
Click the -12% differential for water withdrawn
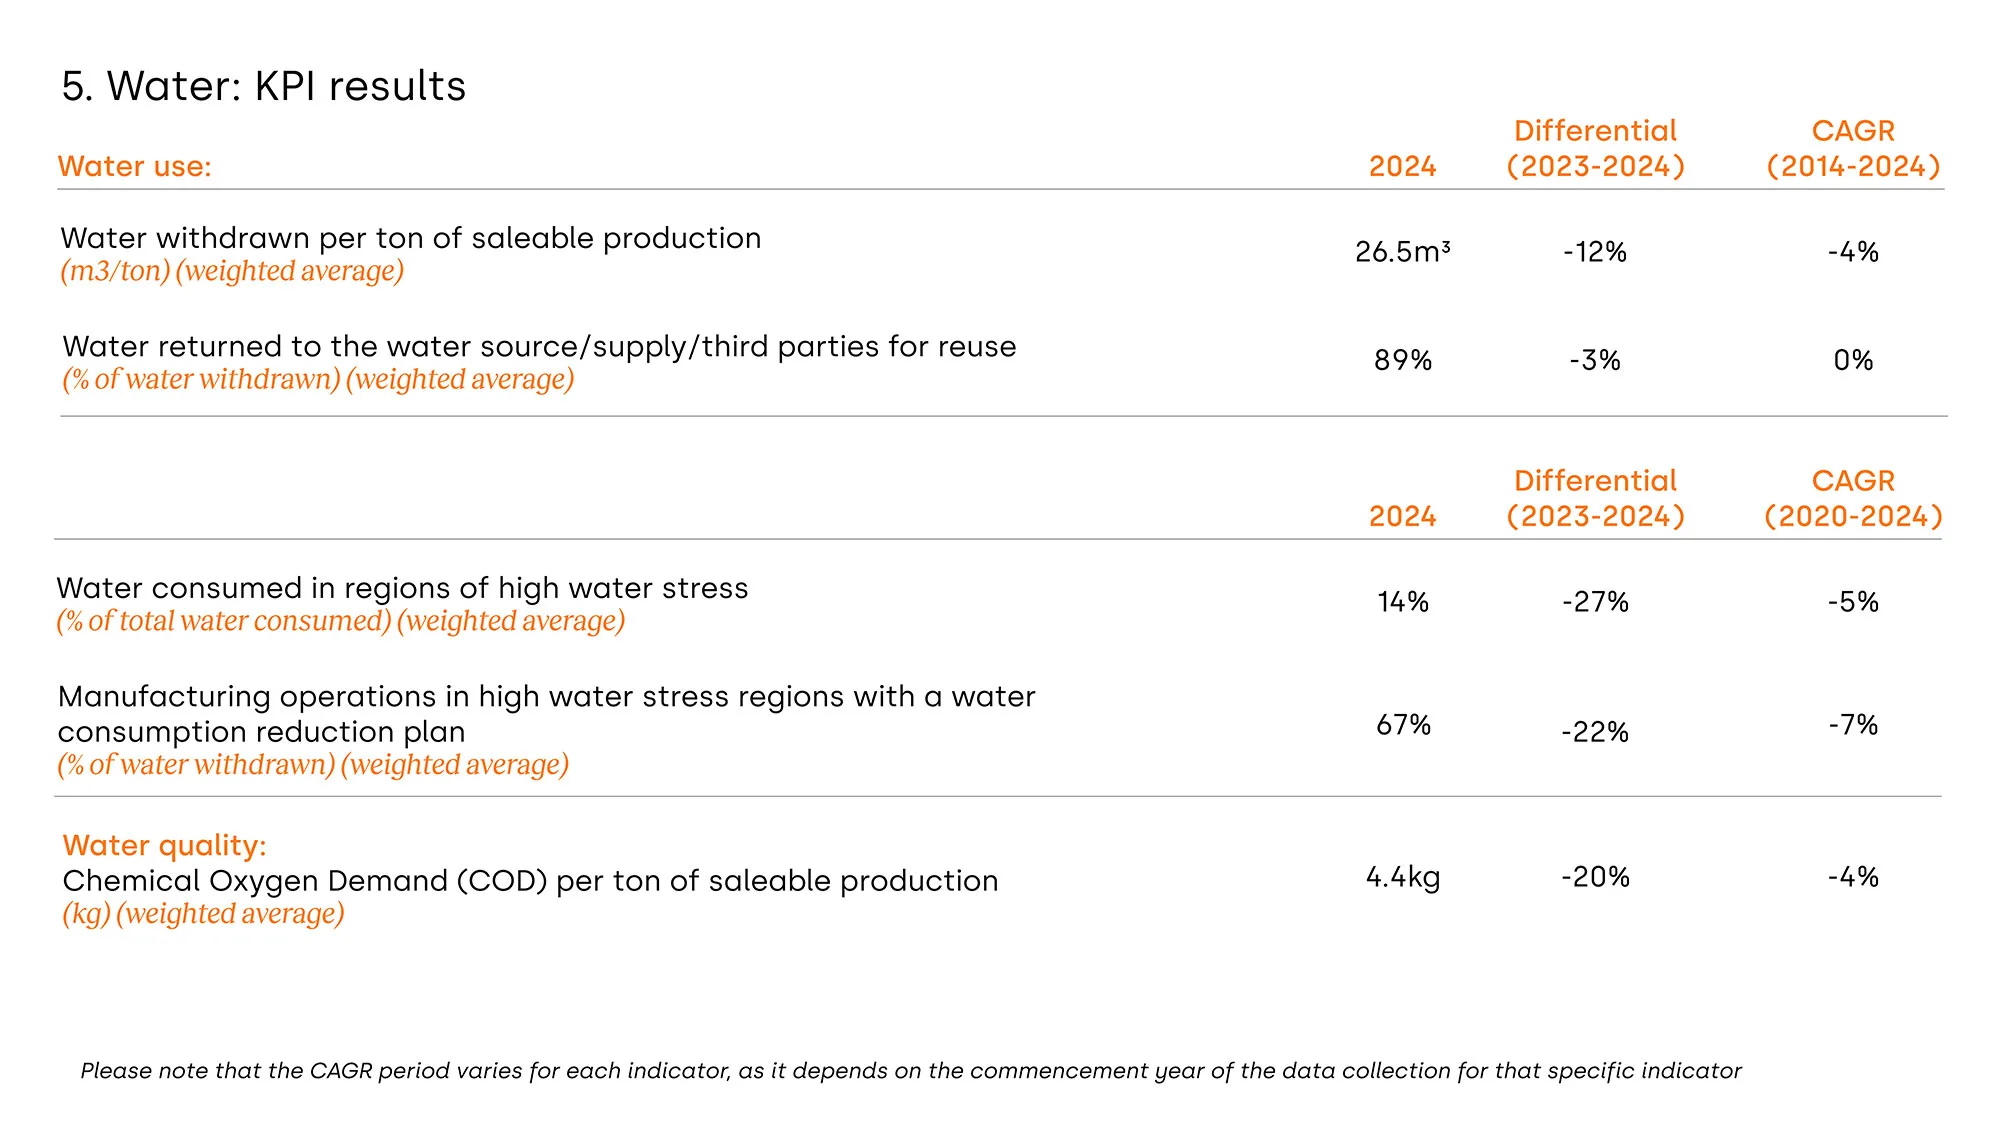(x=1595, y=252)
